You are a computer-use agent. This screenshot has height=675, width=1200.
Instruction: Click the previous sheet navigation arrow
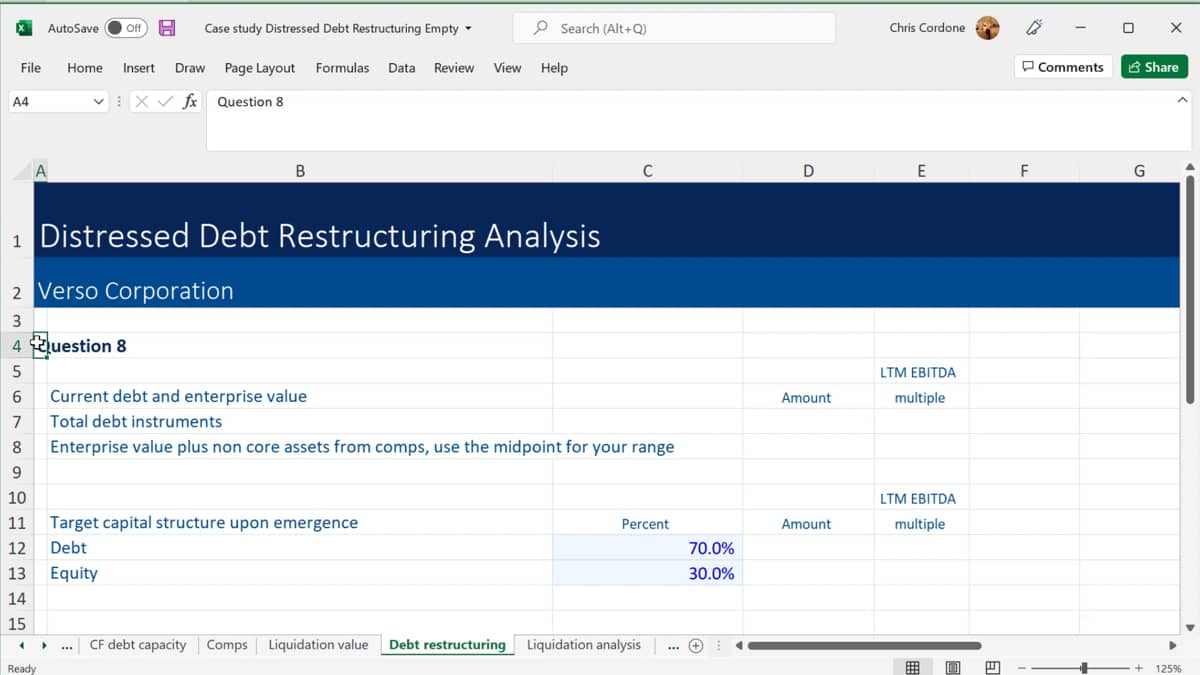pos(22,645)
